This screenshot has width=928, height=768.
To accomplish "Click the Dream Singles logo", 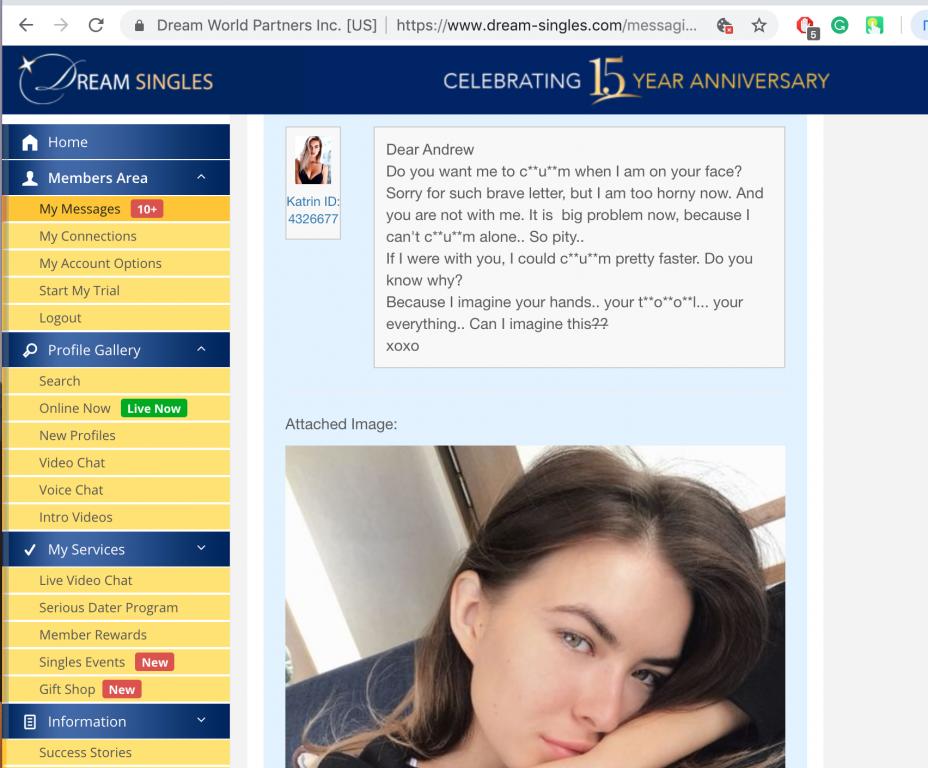I will 116,81.
